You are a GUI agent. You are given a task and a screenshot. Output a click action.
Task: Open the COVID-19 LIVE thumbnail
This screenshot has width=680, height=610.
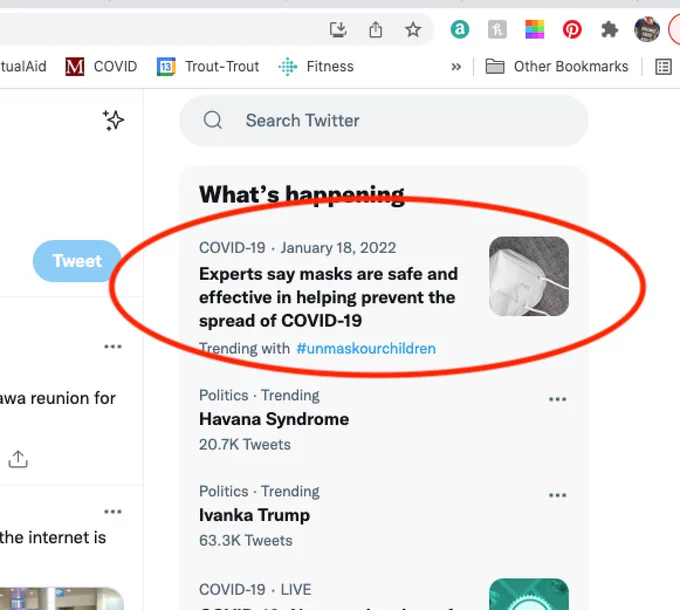[529, 594]
